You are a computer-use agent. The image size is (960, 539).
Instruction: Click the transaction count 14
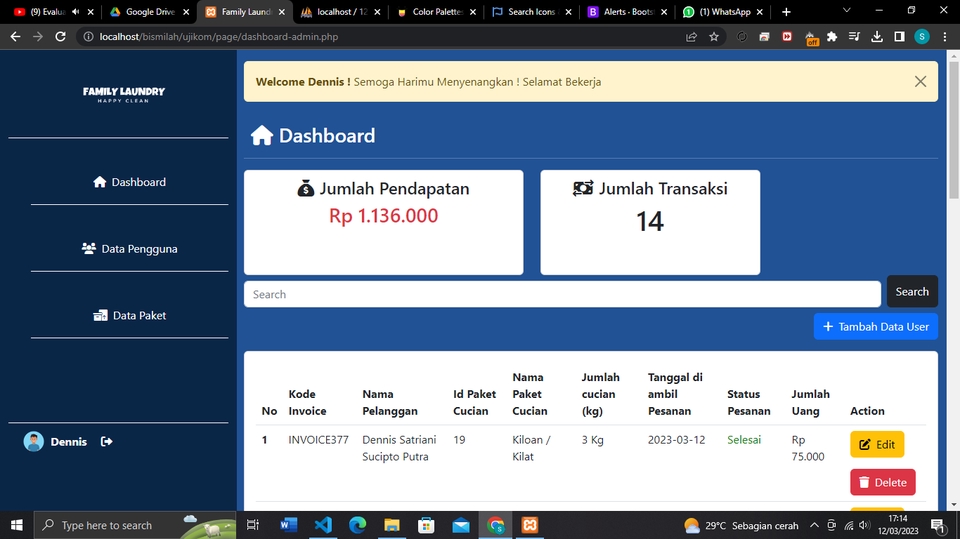click(x=650, y=222)
